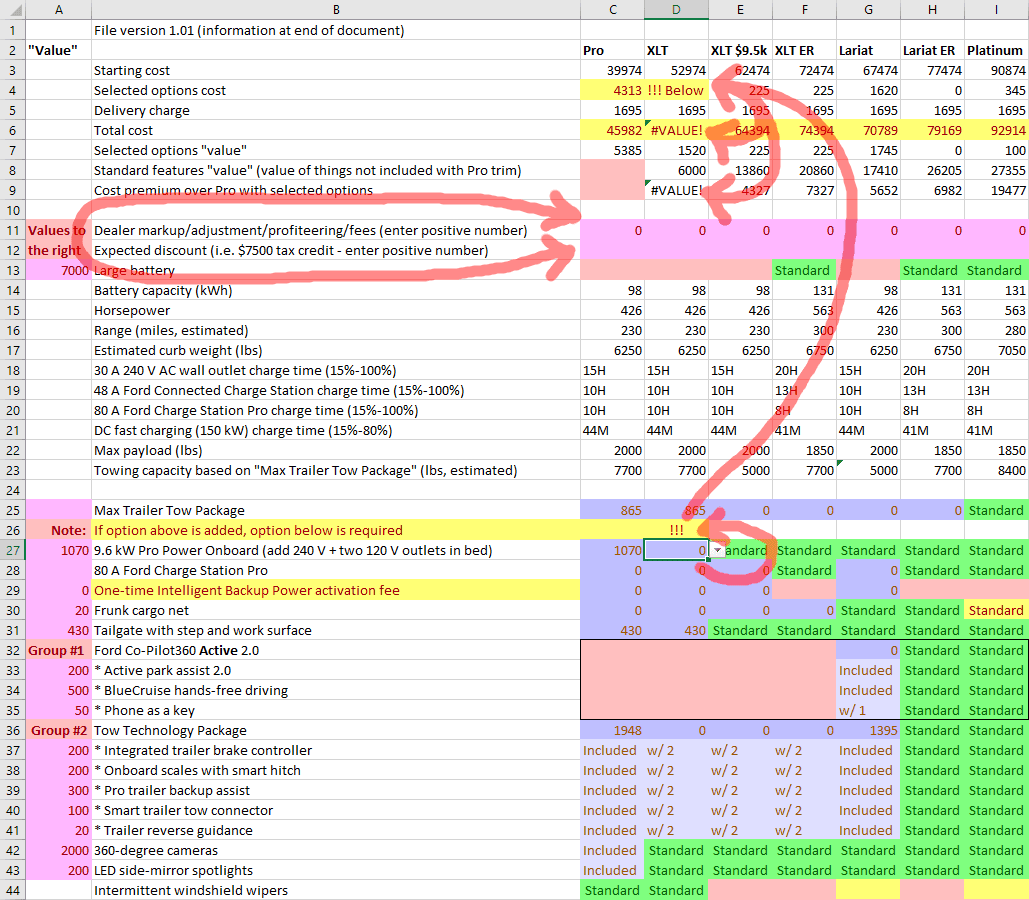The image size is (1029, 900).
Task: Select the XLT Total cost #VALUE! cell
Action: click(676, 130)
